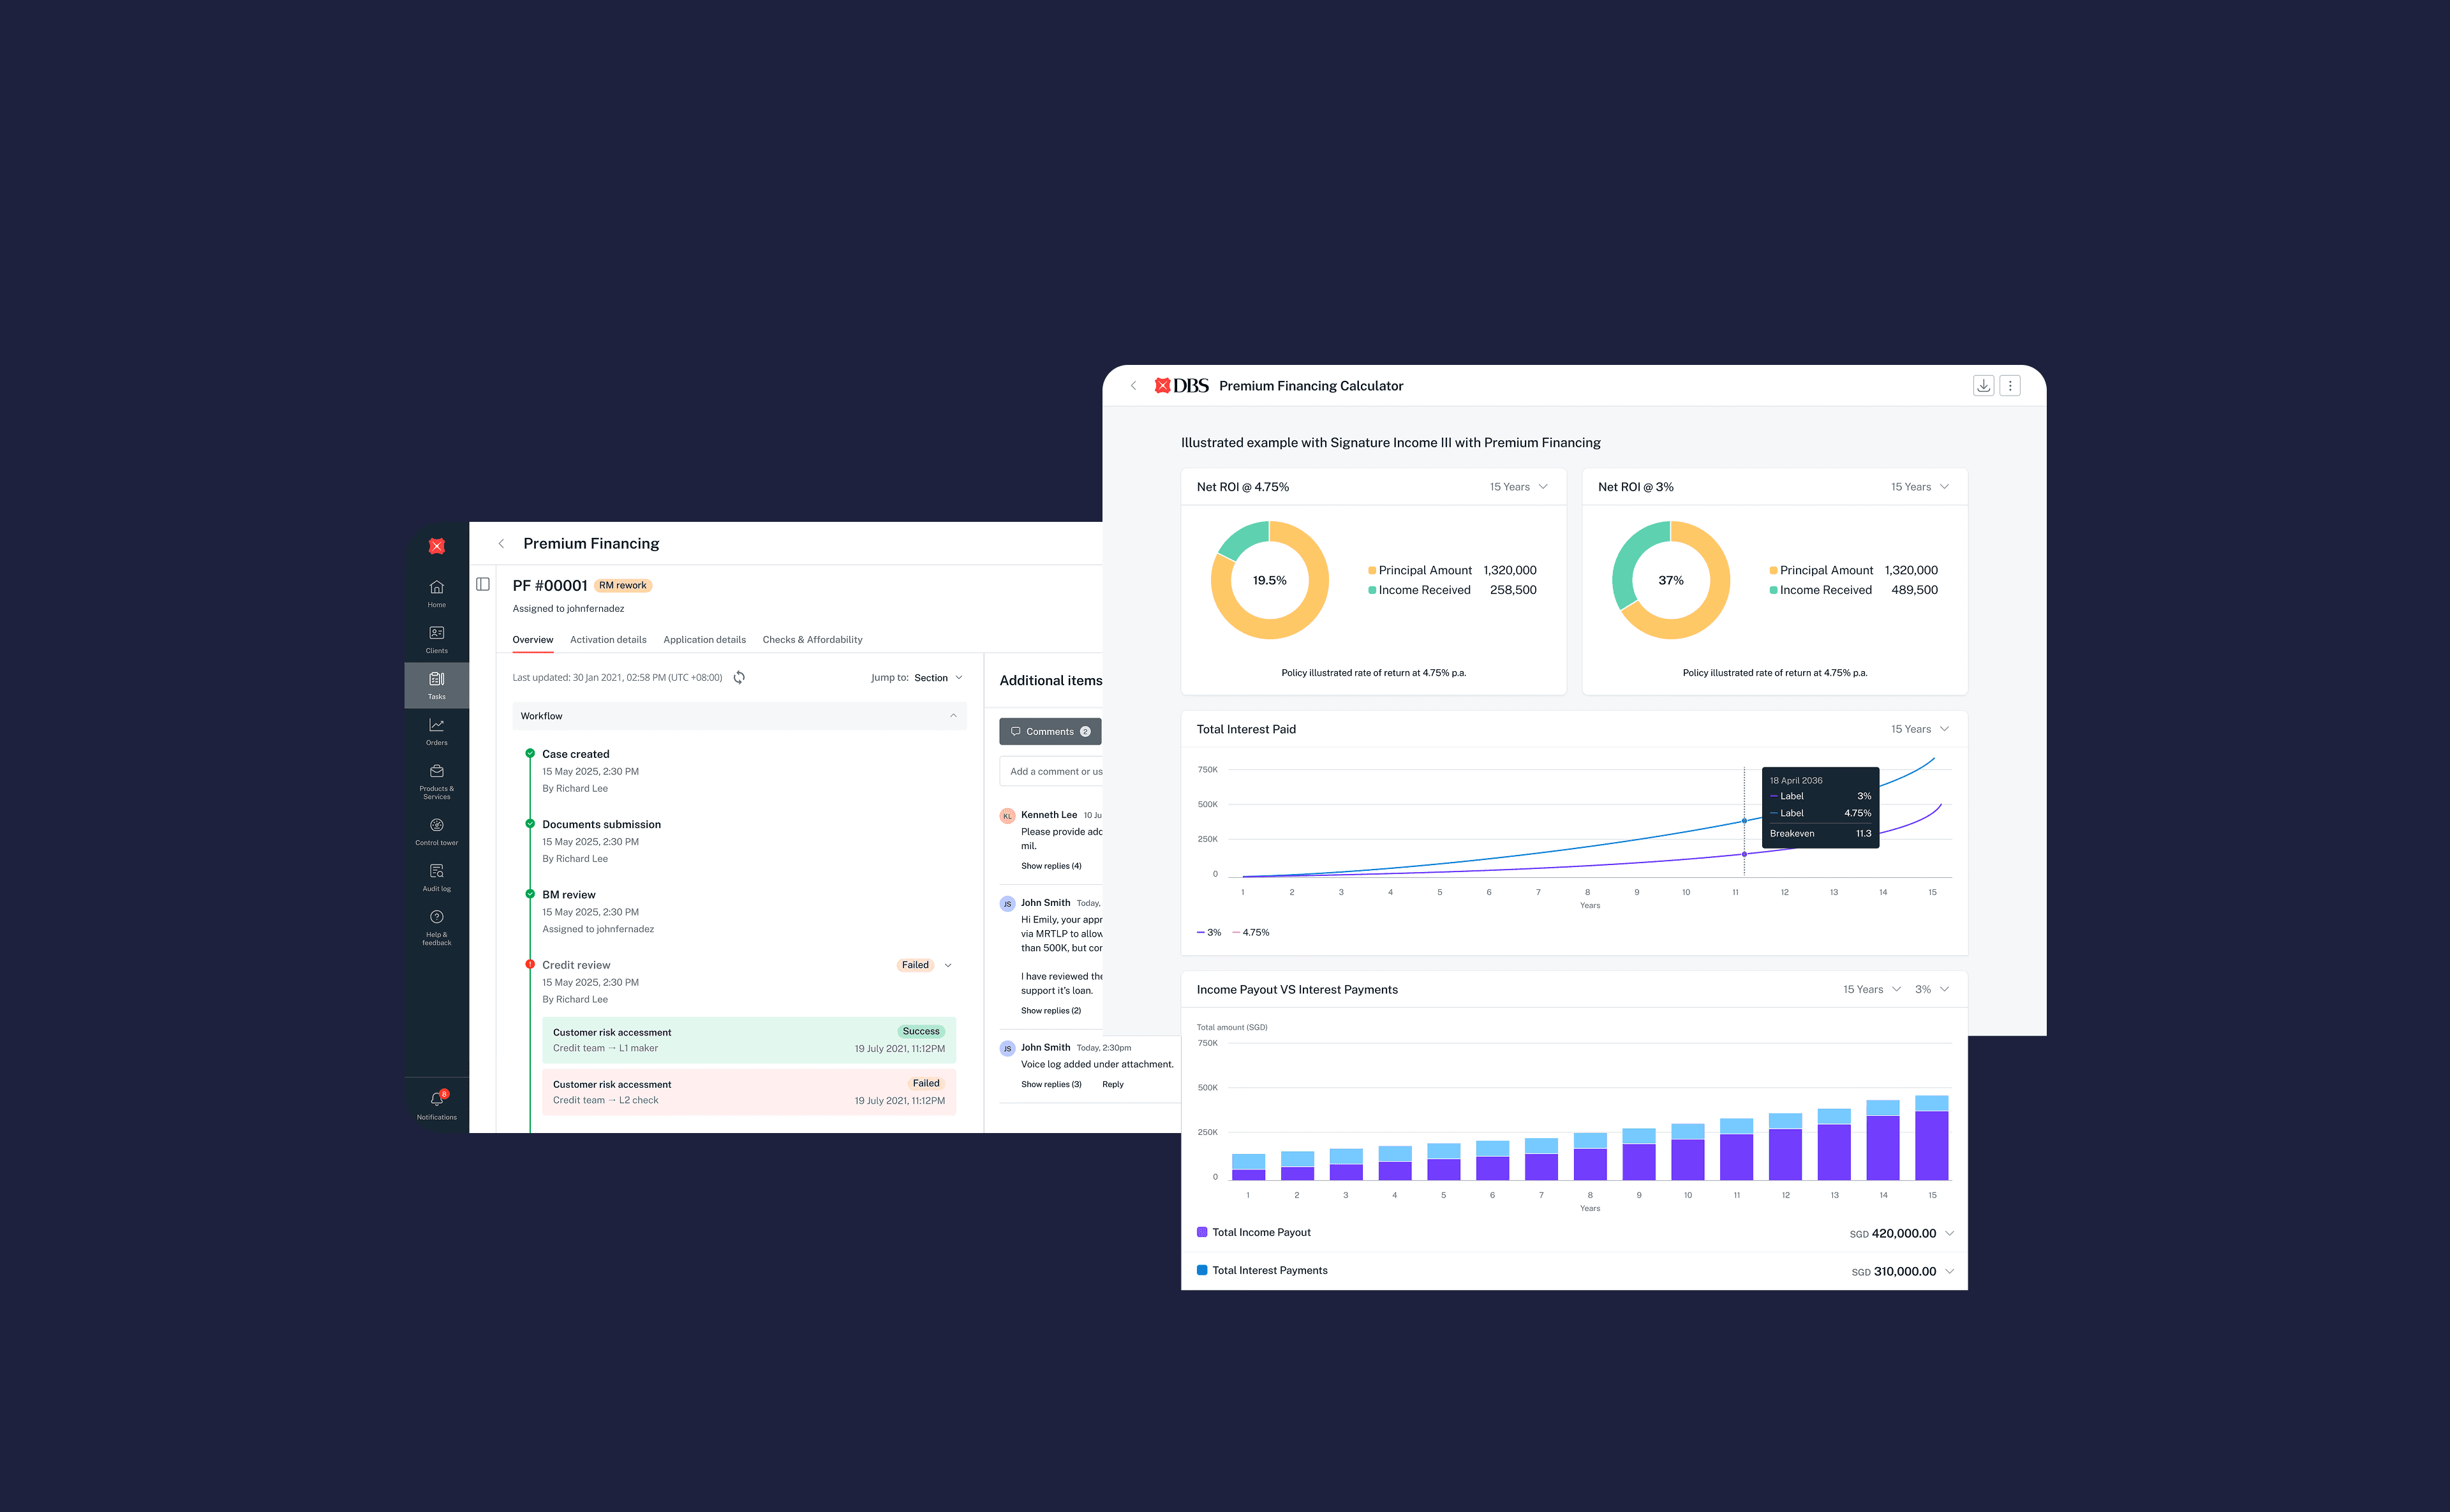Click the refresh icon beside last updated
Viewport: 2450px width, 1512px height.
point(739,678)
